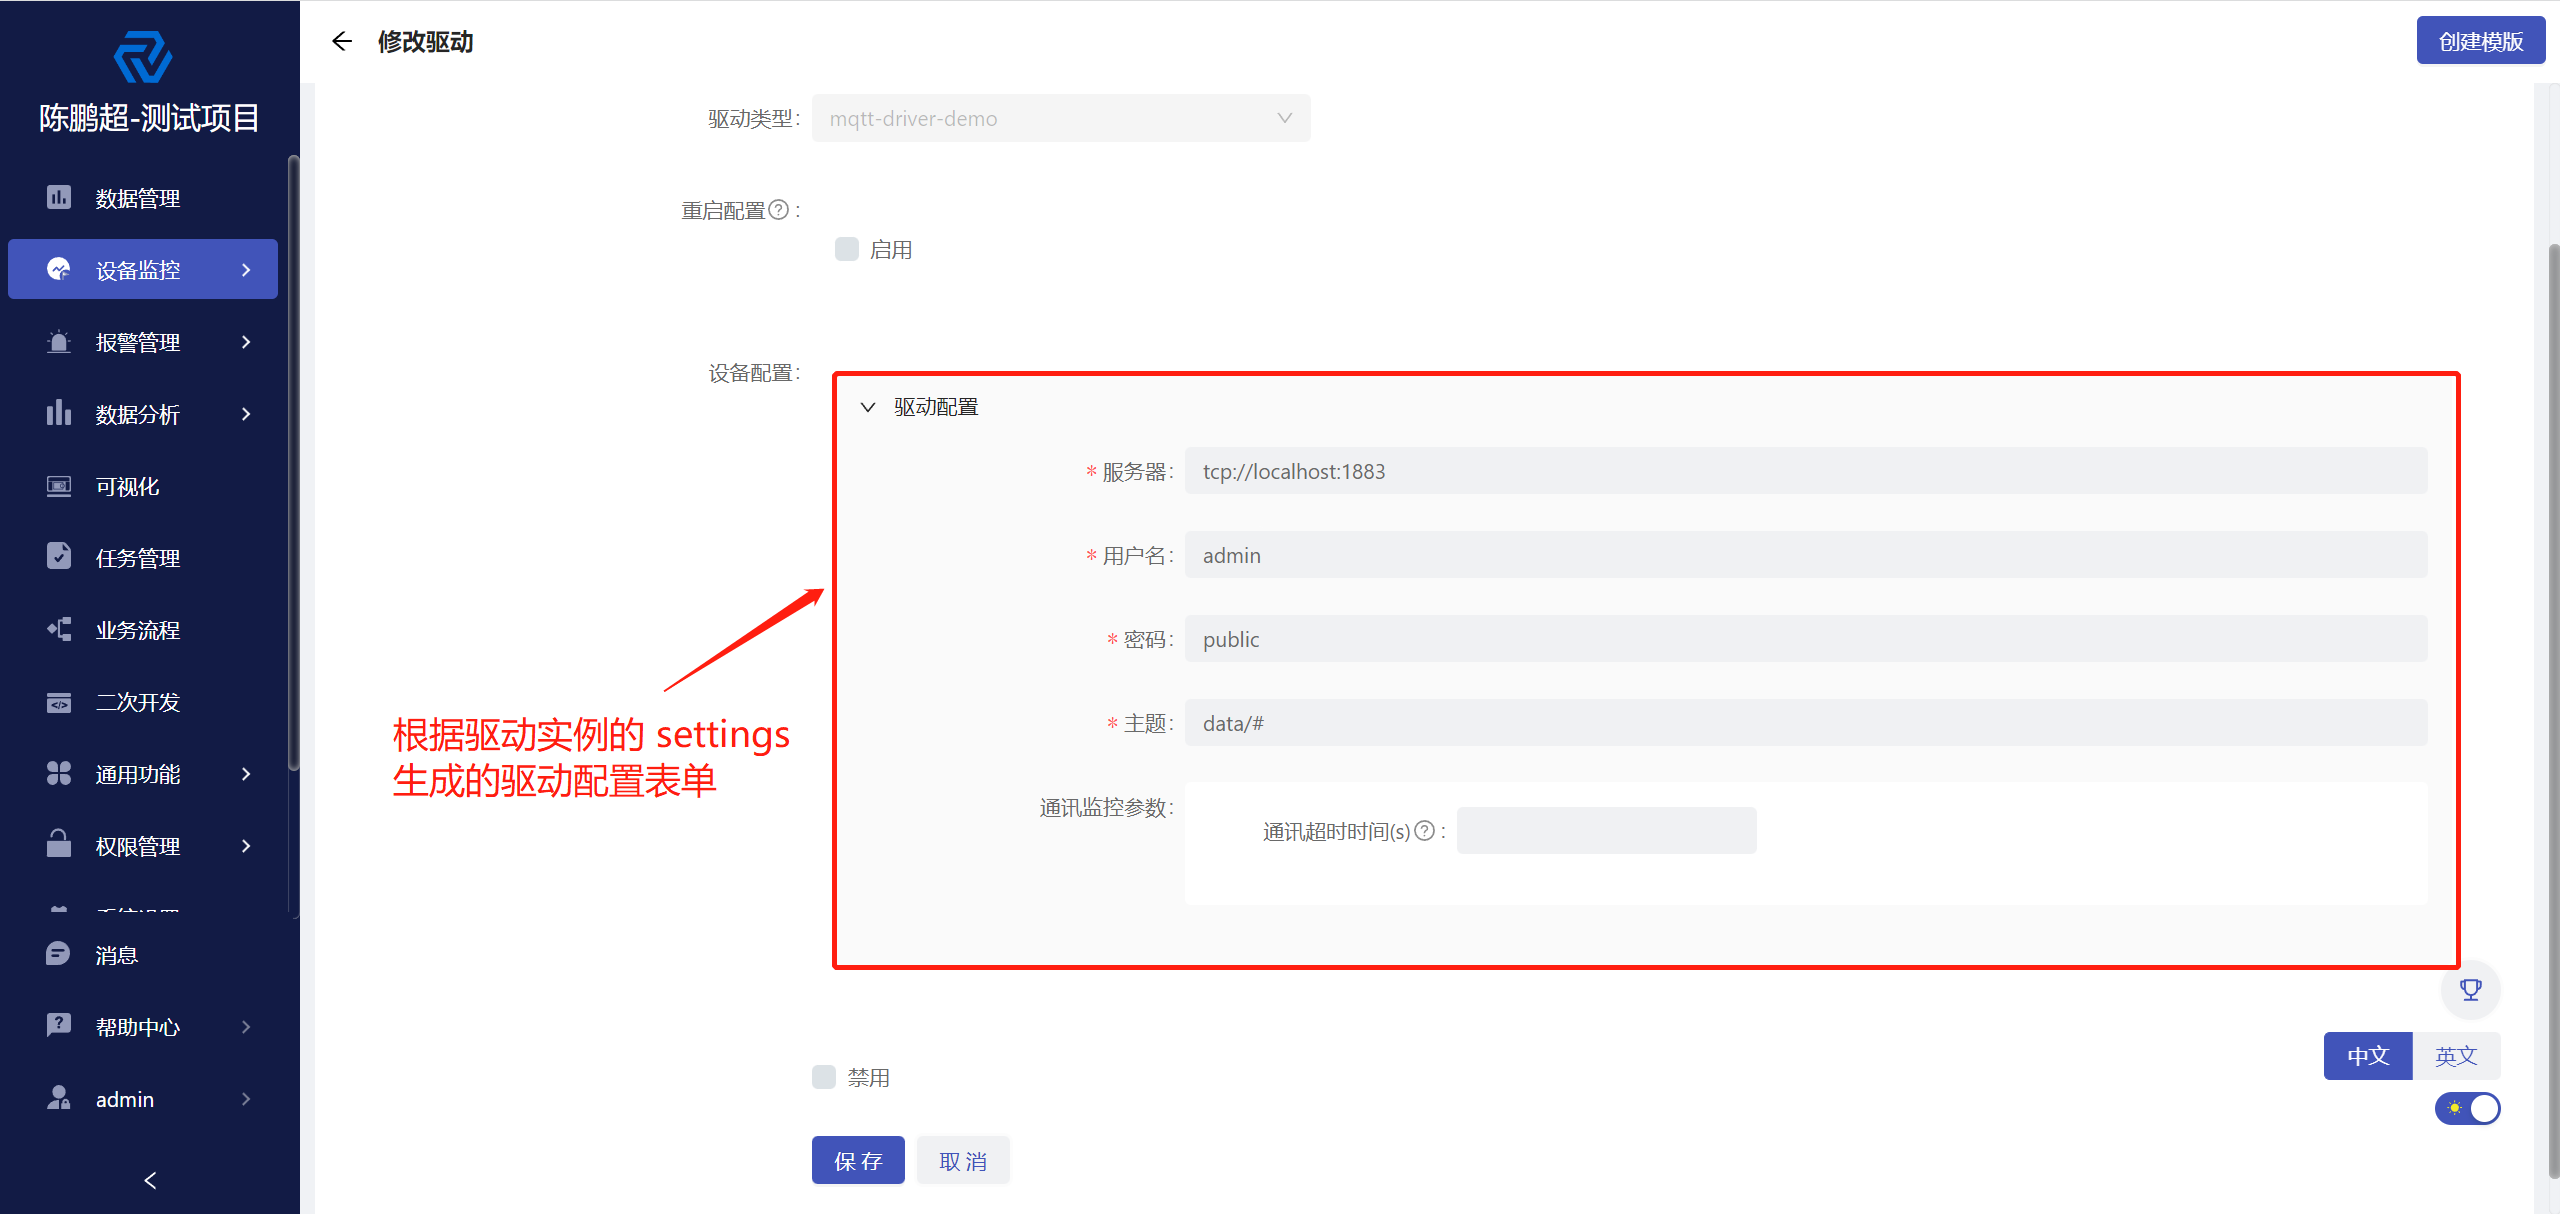The width and height of the screenshot is (2560, 1214).
Task: Click the 消息 chat bubble icon
Action: pos(59,954)
